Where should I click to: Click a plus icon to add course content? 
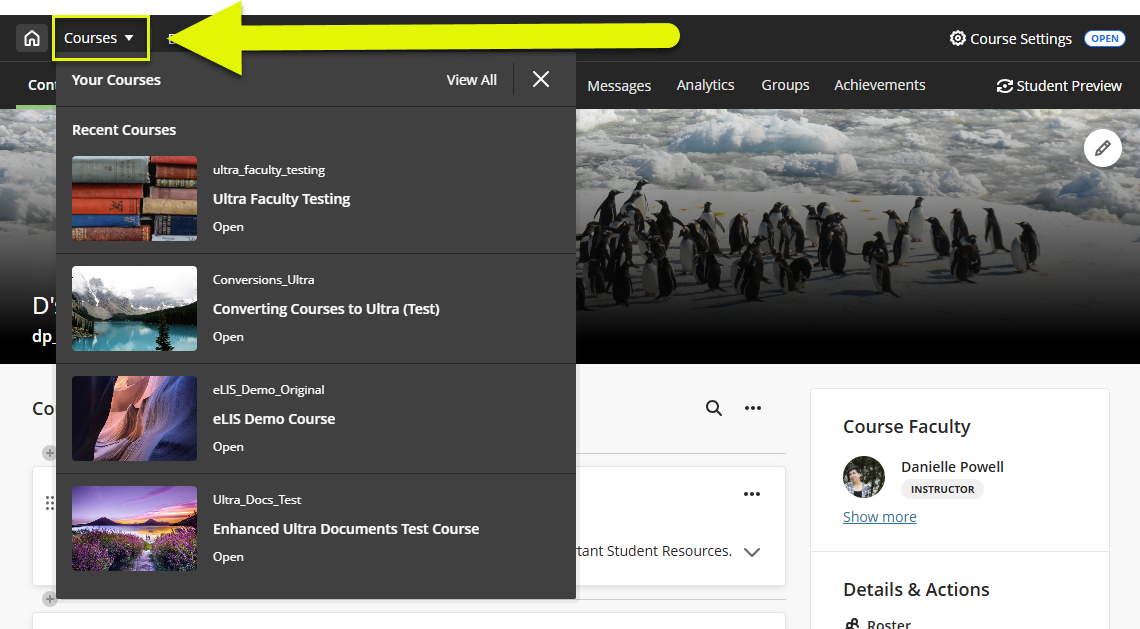(x=49, y=452)
